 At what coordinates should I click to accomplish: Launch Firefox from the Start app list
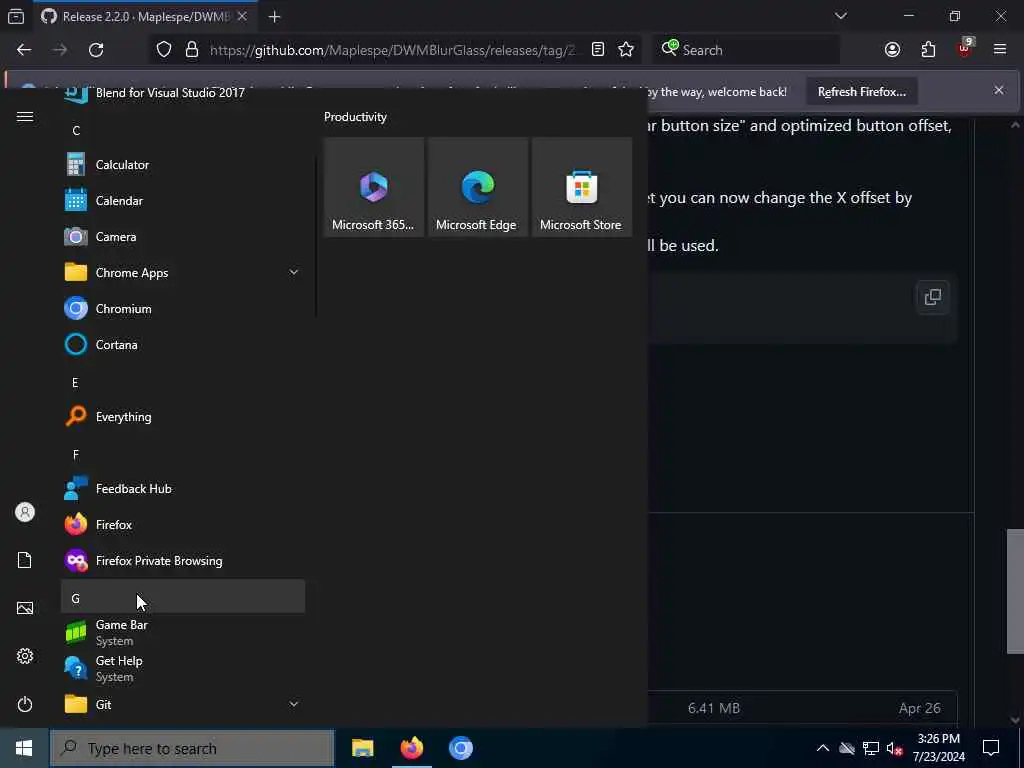[183, 524]
